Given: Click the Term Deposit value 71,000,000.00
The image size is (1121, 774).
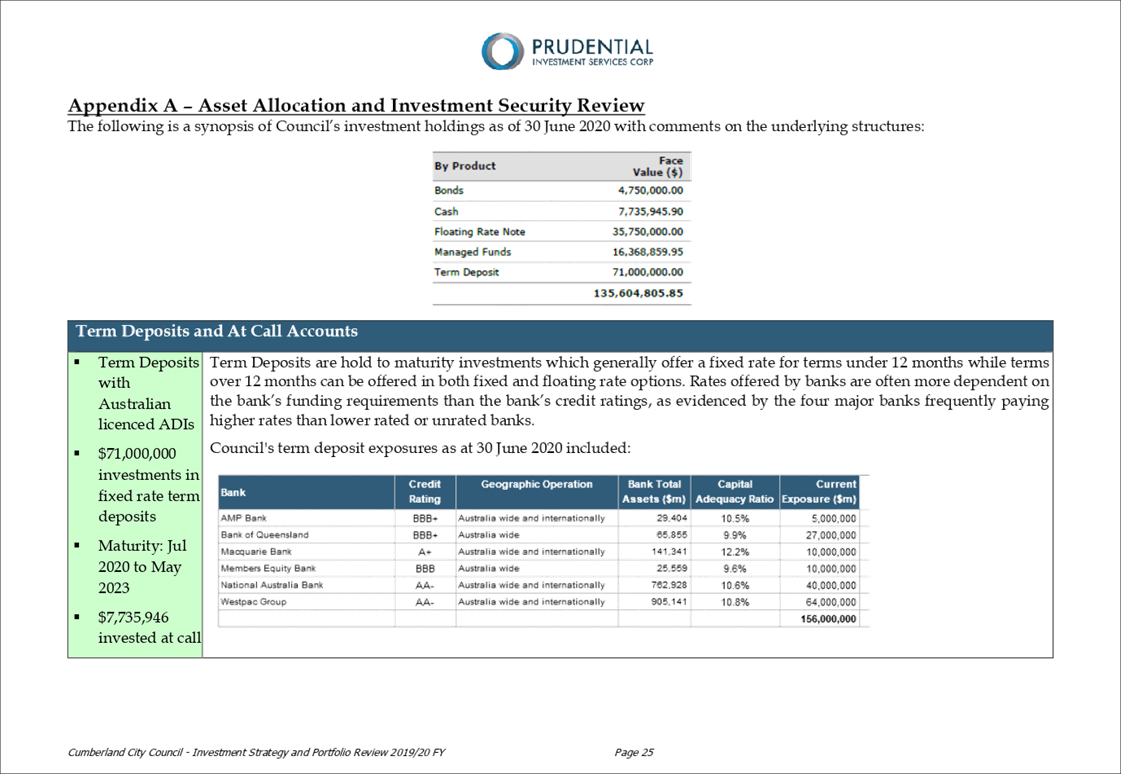Looking at the screenshot, I should (648, 272).
